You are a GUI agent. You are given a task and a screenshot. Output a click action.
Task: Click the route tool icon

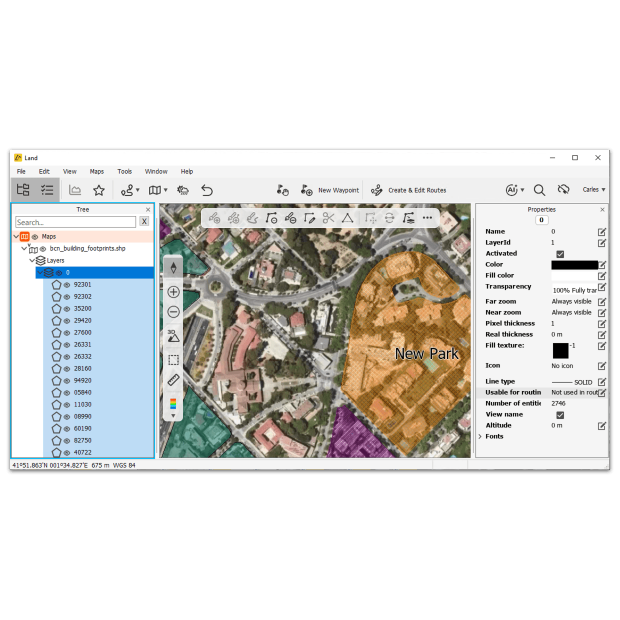127,191
